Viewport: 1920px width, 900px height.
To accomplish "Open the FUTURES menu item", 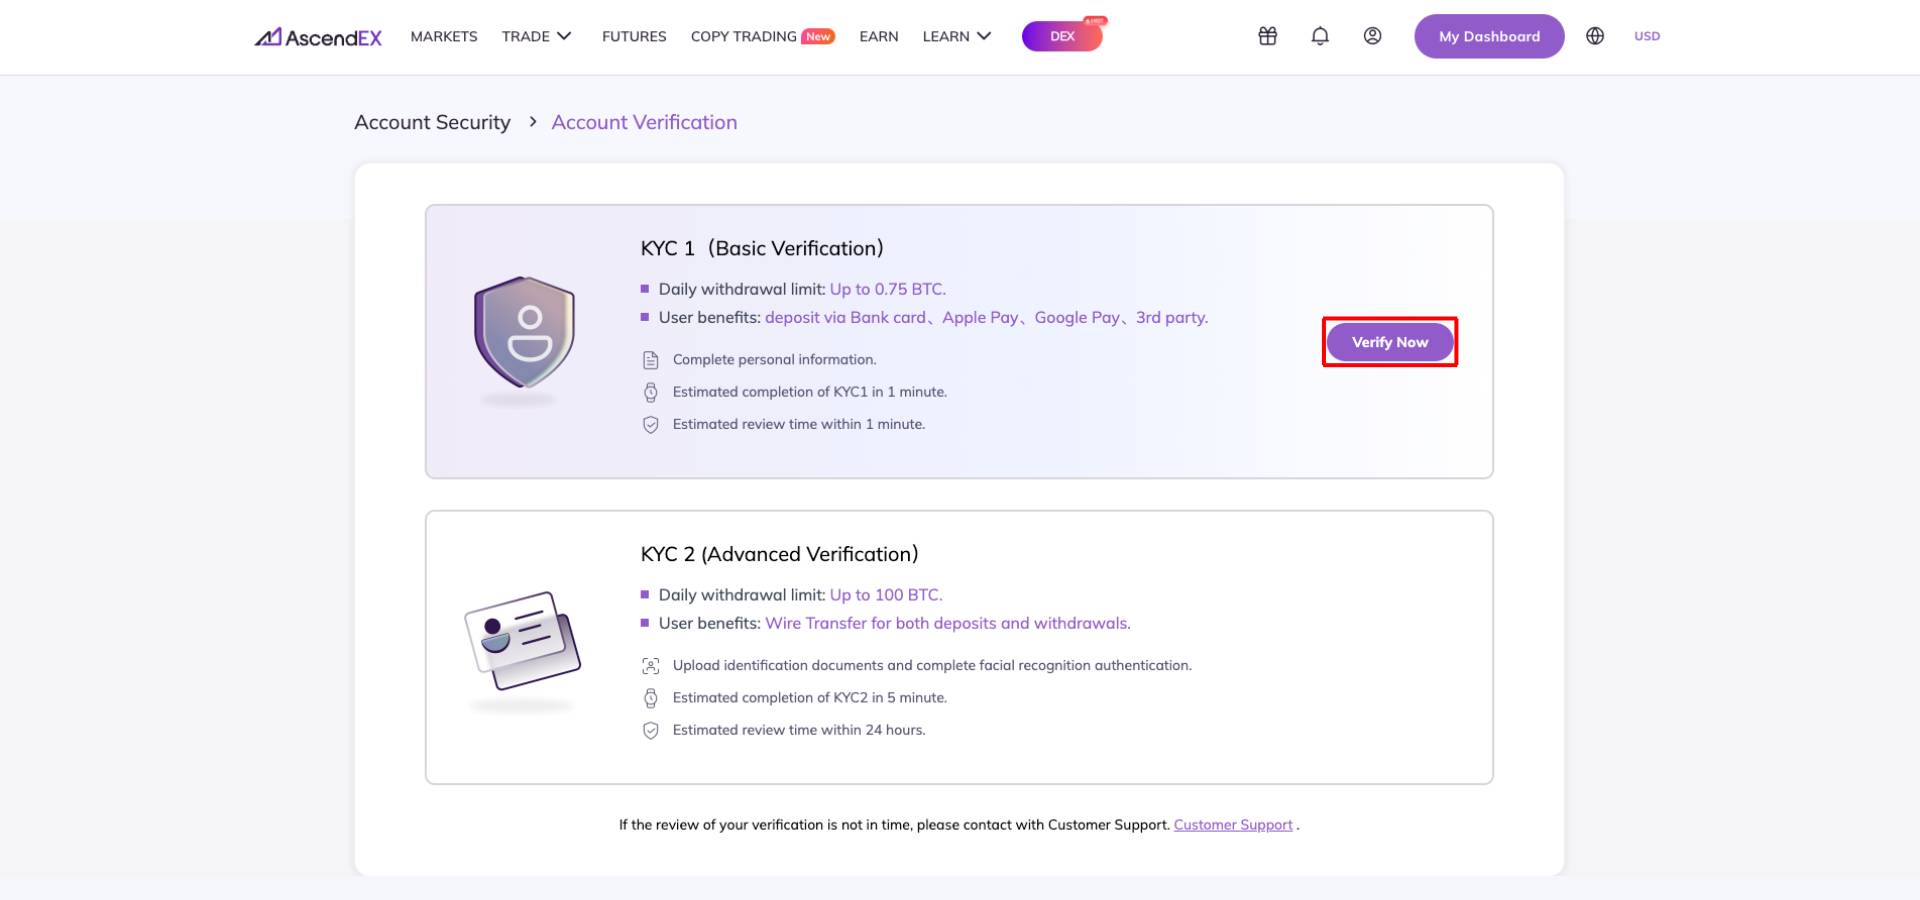I will tap(634, 36).
